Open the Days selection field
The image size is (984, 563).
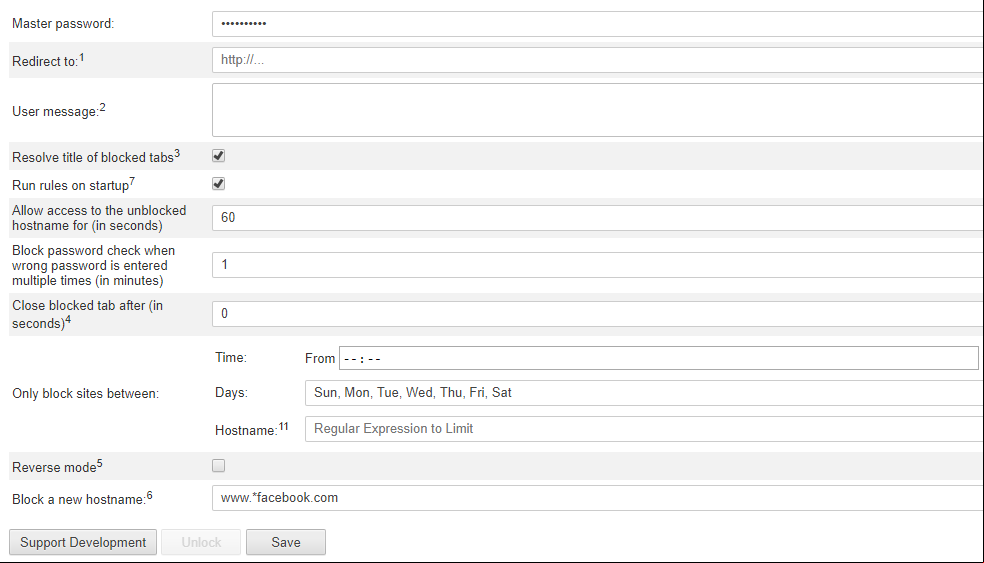click(644, 393)
